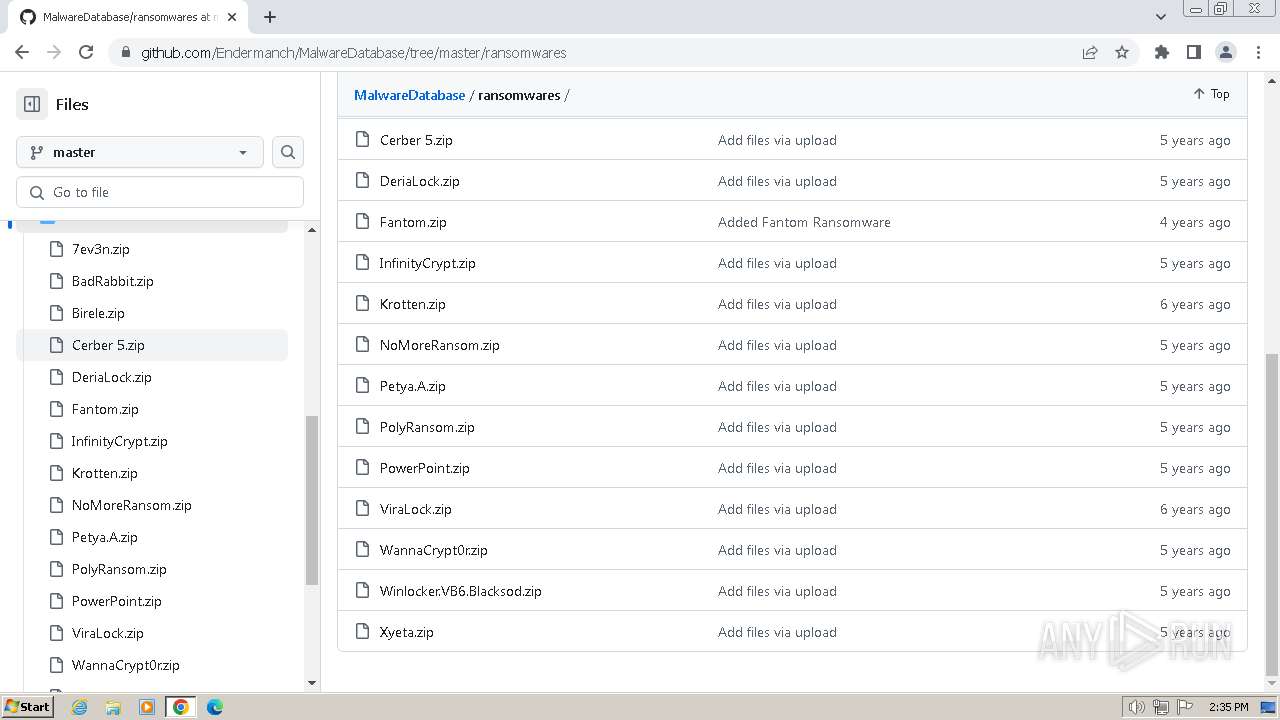1280x720 pixels.
Task: Open the Added Fantom Ransomware commit
Action: 804,222
